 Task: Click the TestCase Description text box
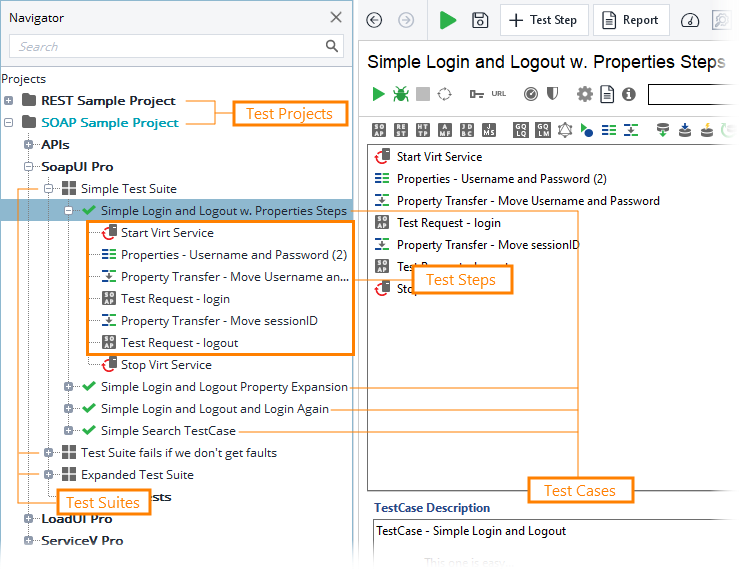555,543
